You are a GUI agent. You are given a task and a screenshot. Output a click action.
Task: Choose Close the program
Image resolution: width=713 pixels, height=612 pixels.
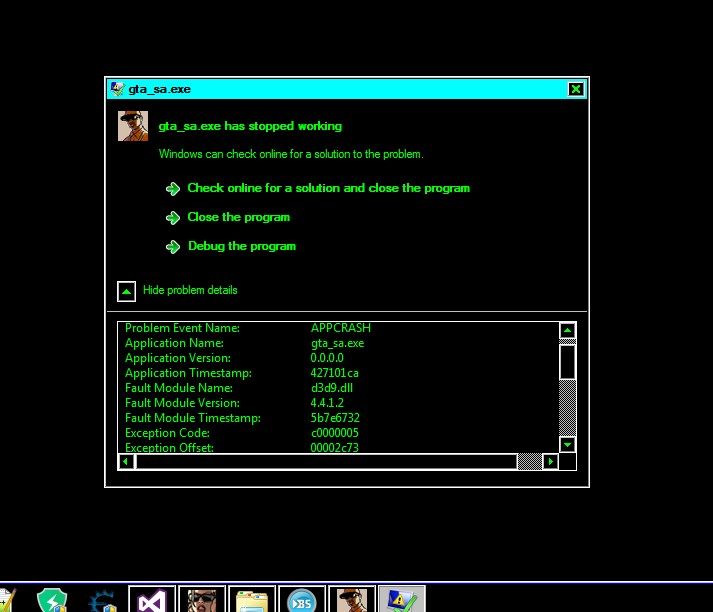tap(239, 217)
